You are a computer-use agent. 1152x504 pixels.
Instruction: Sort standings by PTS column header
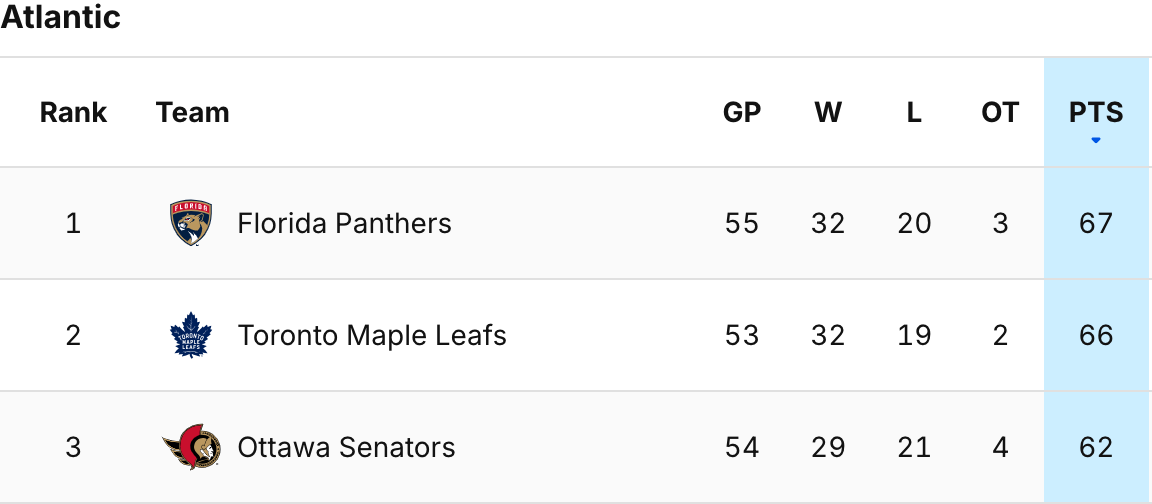1096,112
